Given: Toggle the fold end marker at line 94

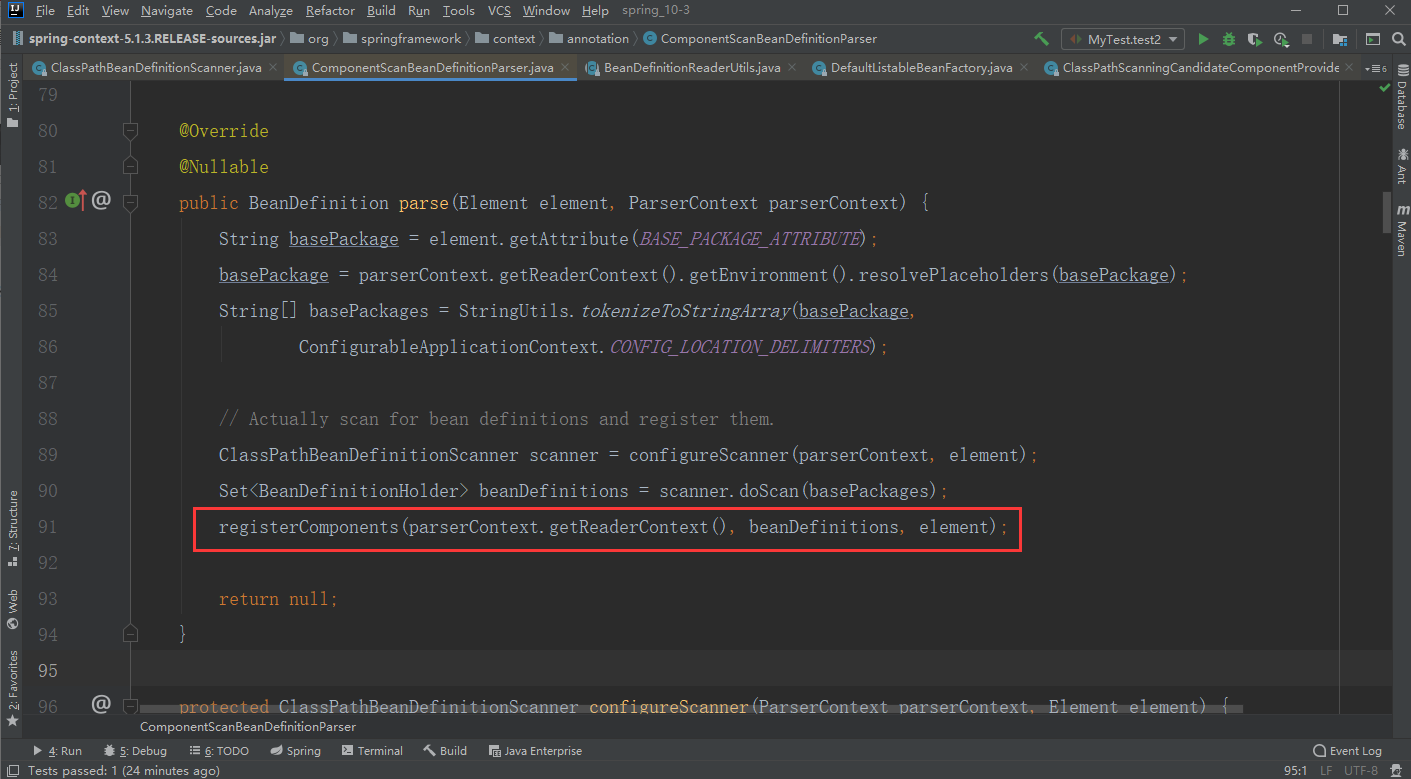Looking at the screenshot, I should click(130, 634).
